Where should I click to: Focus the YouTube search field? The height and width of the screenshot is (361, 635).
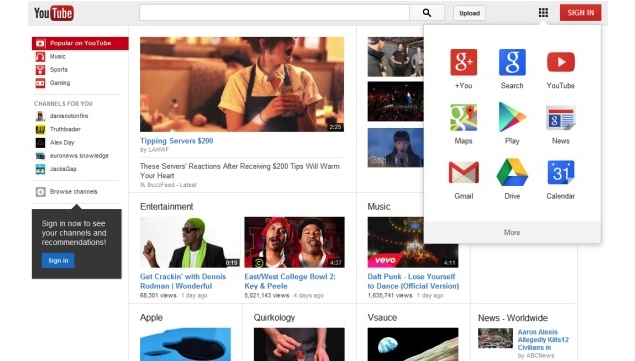point(274,13)
